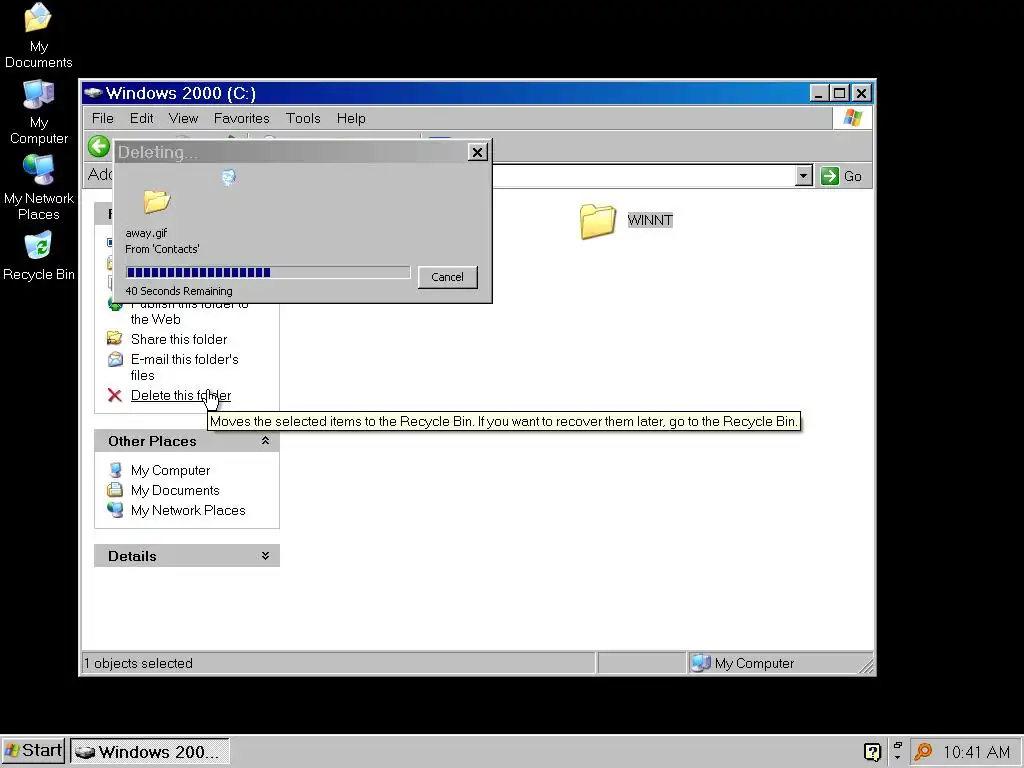Open the Favorites menu

242,118
